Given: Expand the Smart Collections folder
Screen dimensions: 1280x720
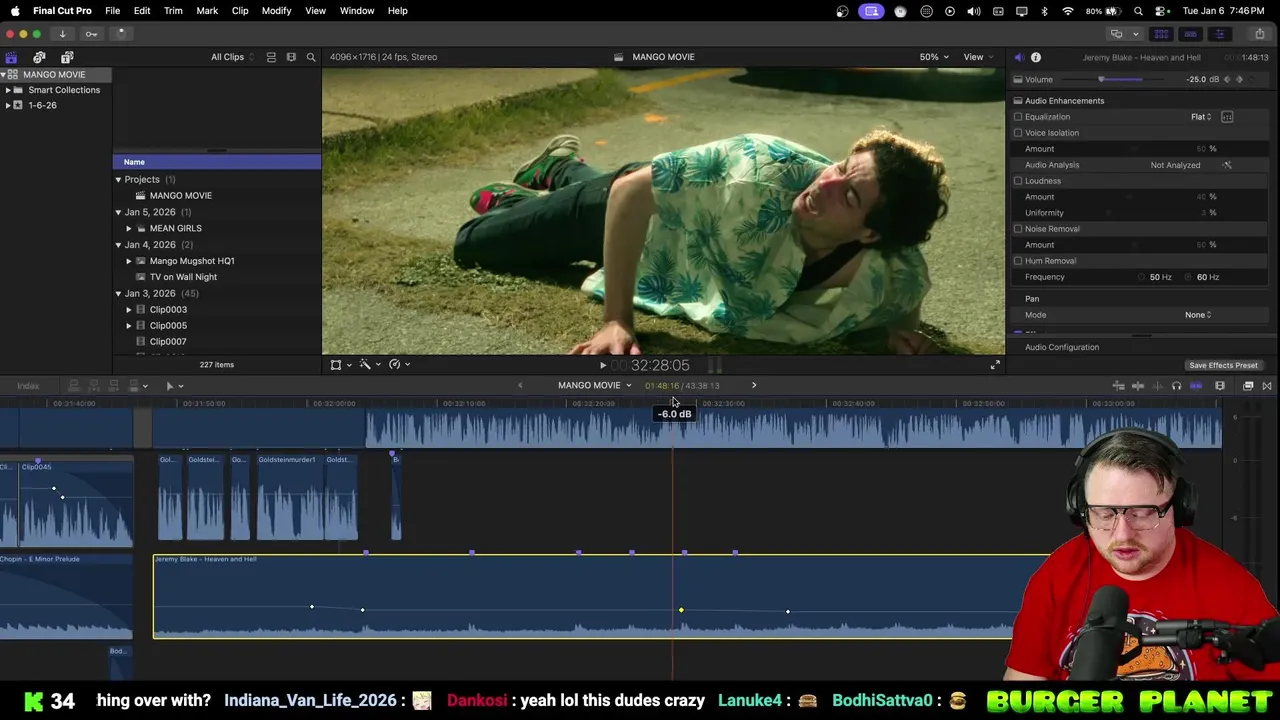Looking at the screenshot, I should [8, 90].
